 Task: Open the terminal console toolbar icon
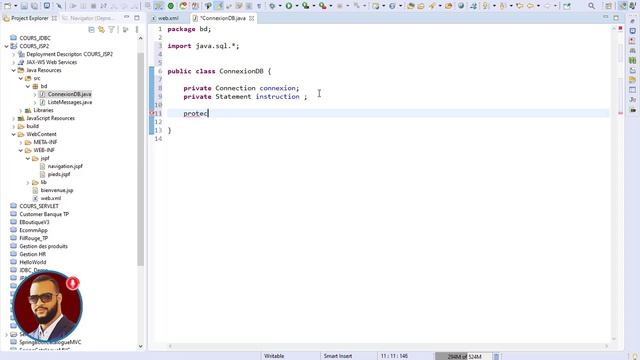pos(47,6)
